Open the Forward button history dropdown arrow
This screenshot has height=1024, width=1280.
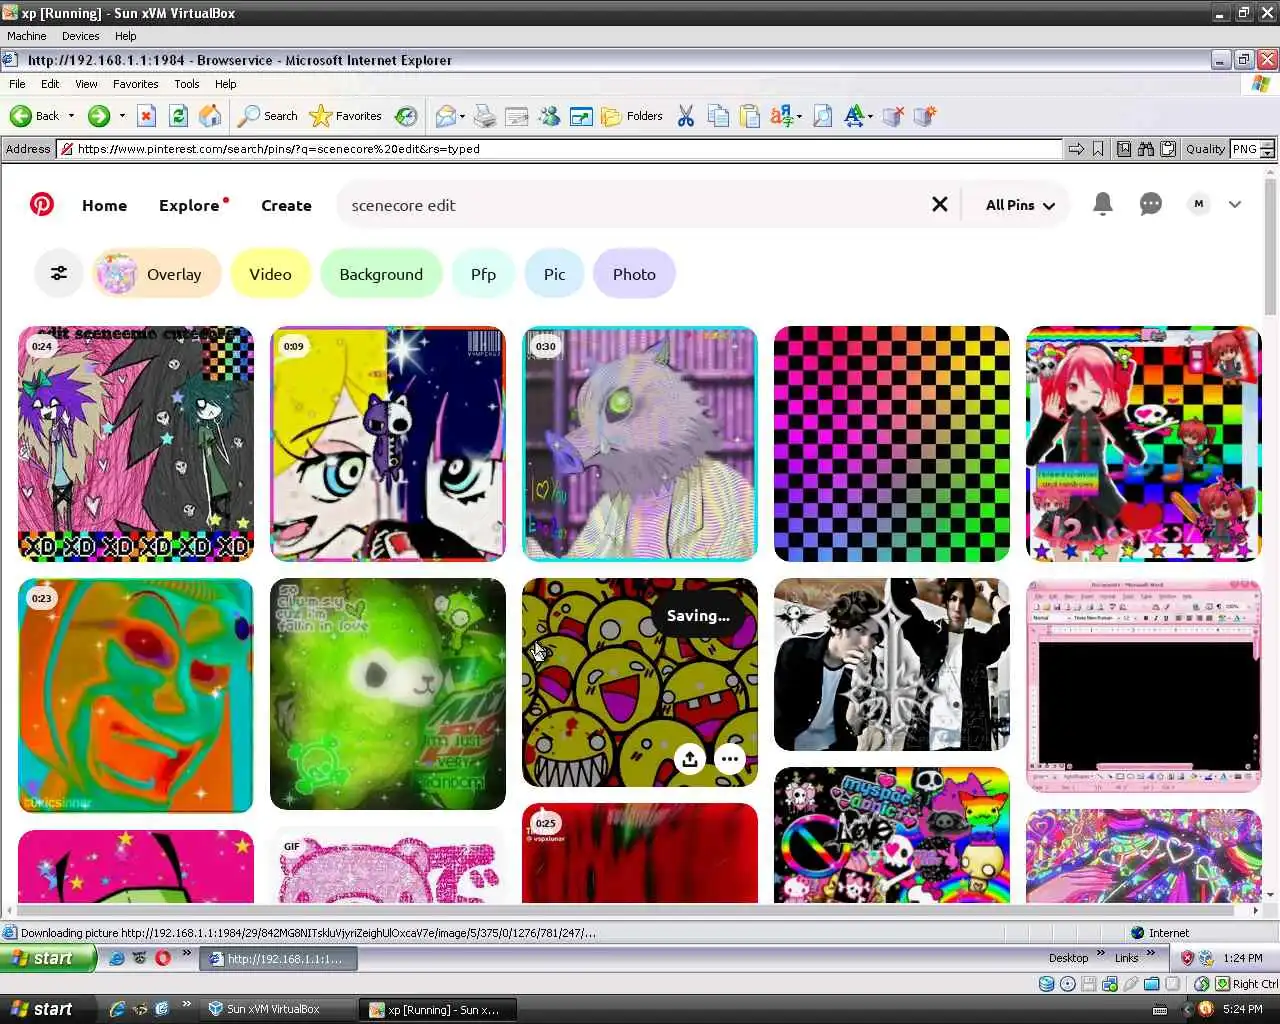122,116
